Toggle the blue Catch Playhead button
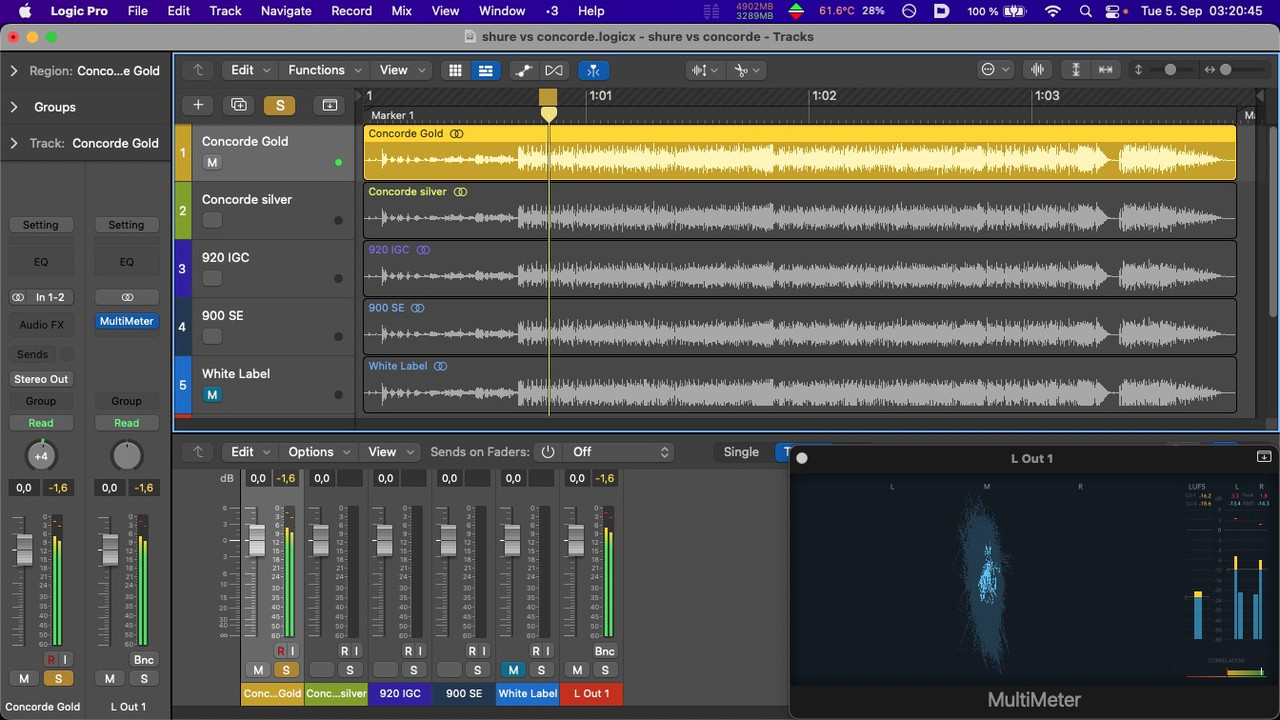 point(594,70)
